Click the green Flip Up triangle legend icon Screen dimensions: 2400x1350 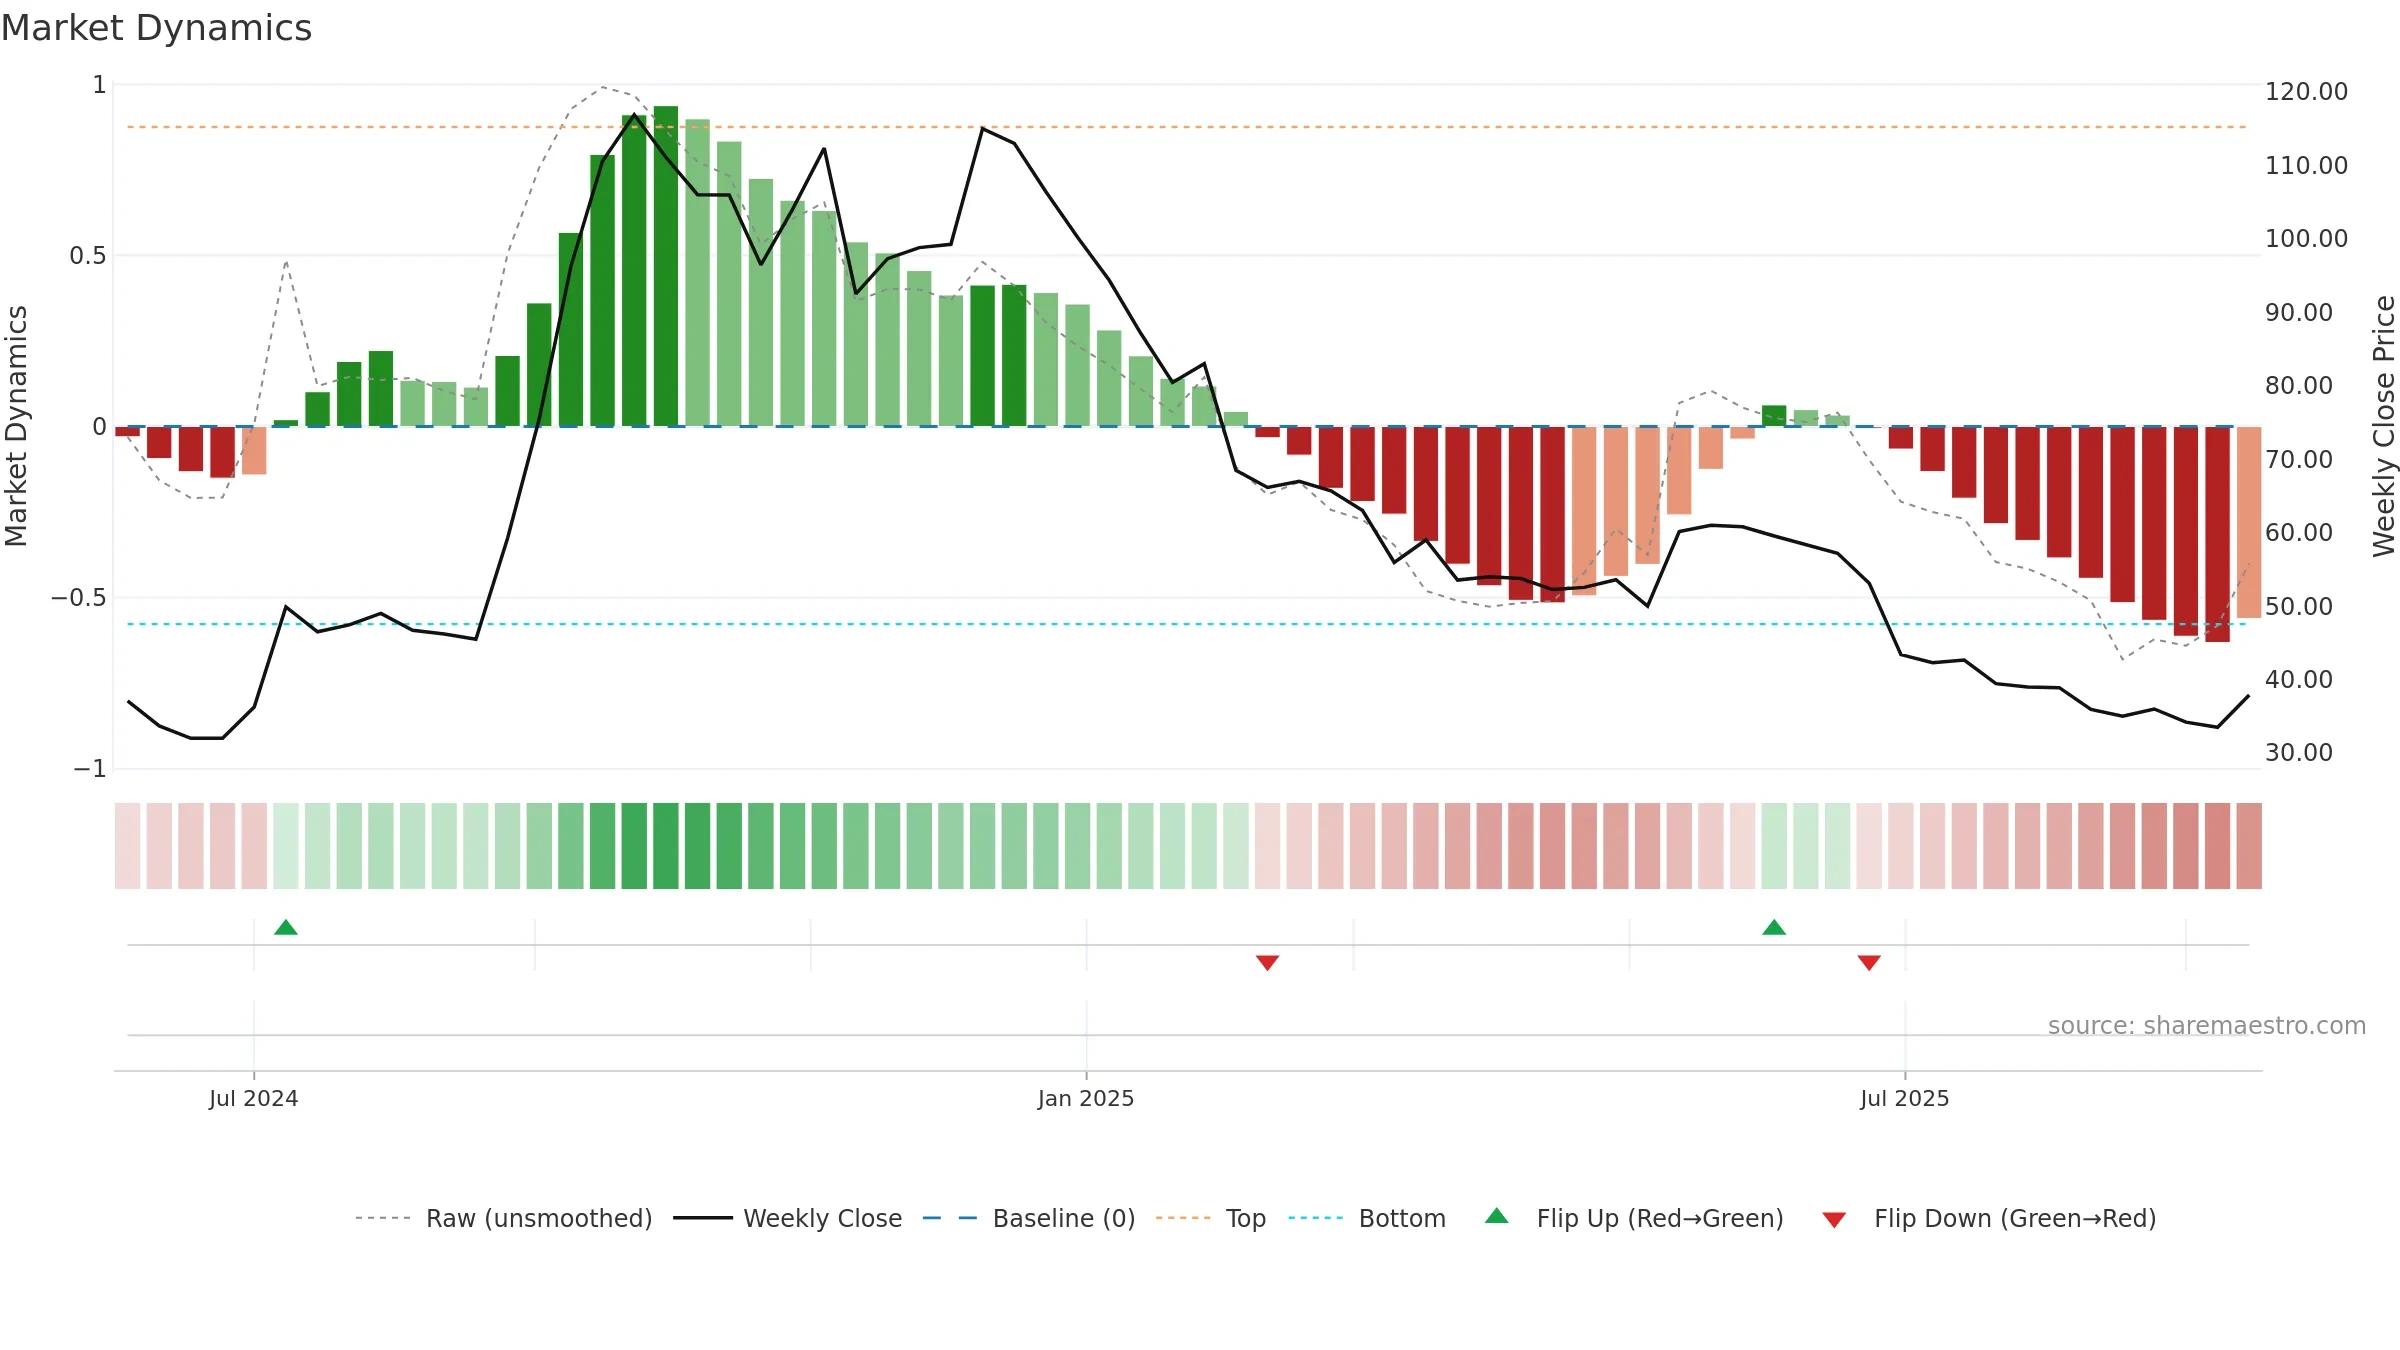click(1497, 1216)
